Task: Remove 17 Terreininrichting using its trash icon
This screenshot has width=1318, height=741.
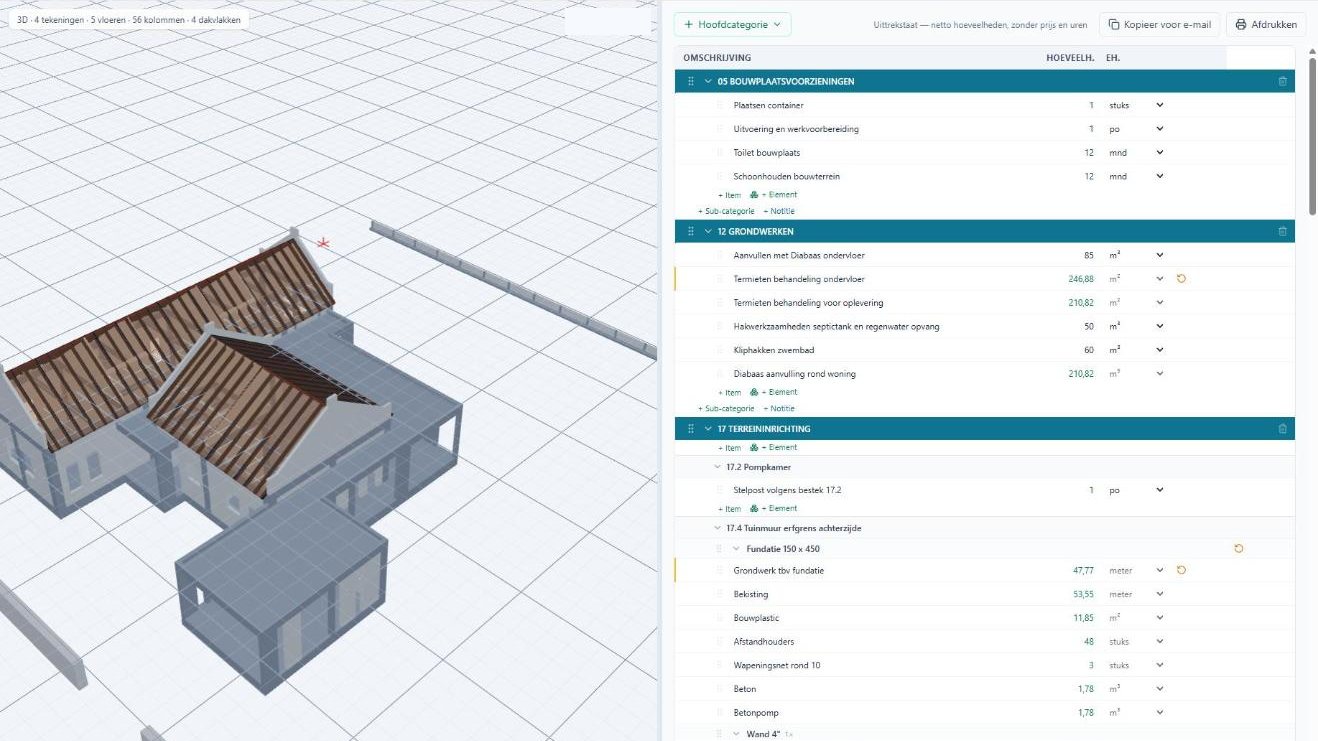Action: (x=1282, y=429)
